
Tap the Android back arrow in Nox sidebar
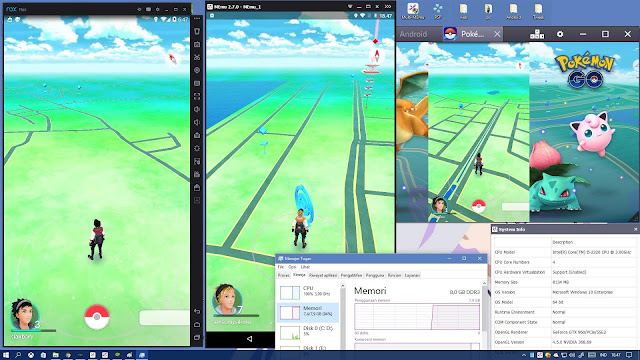pos(197,311)
